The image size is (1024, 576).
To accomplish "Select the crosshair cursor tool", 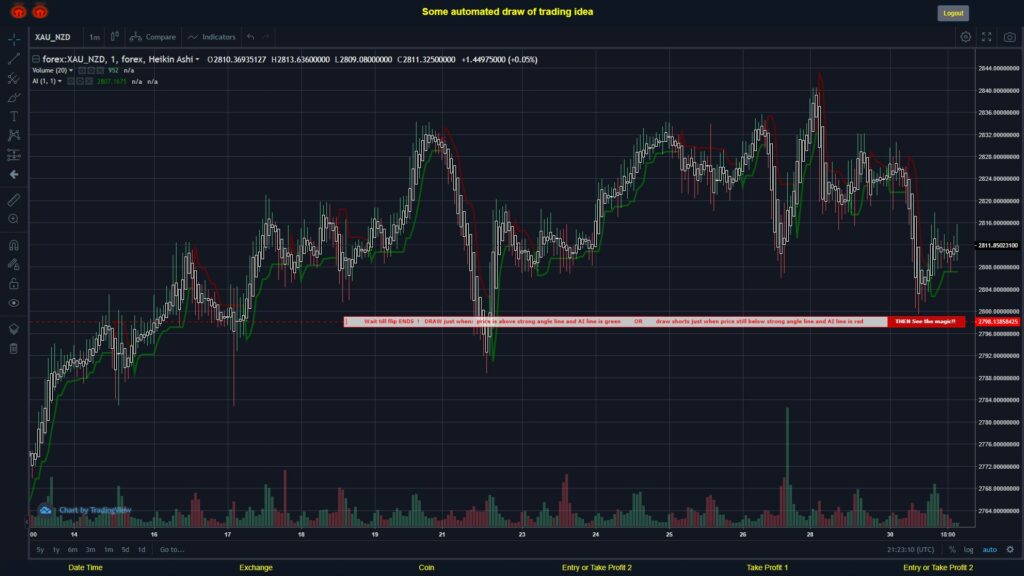I will (12, 40).
